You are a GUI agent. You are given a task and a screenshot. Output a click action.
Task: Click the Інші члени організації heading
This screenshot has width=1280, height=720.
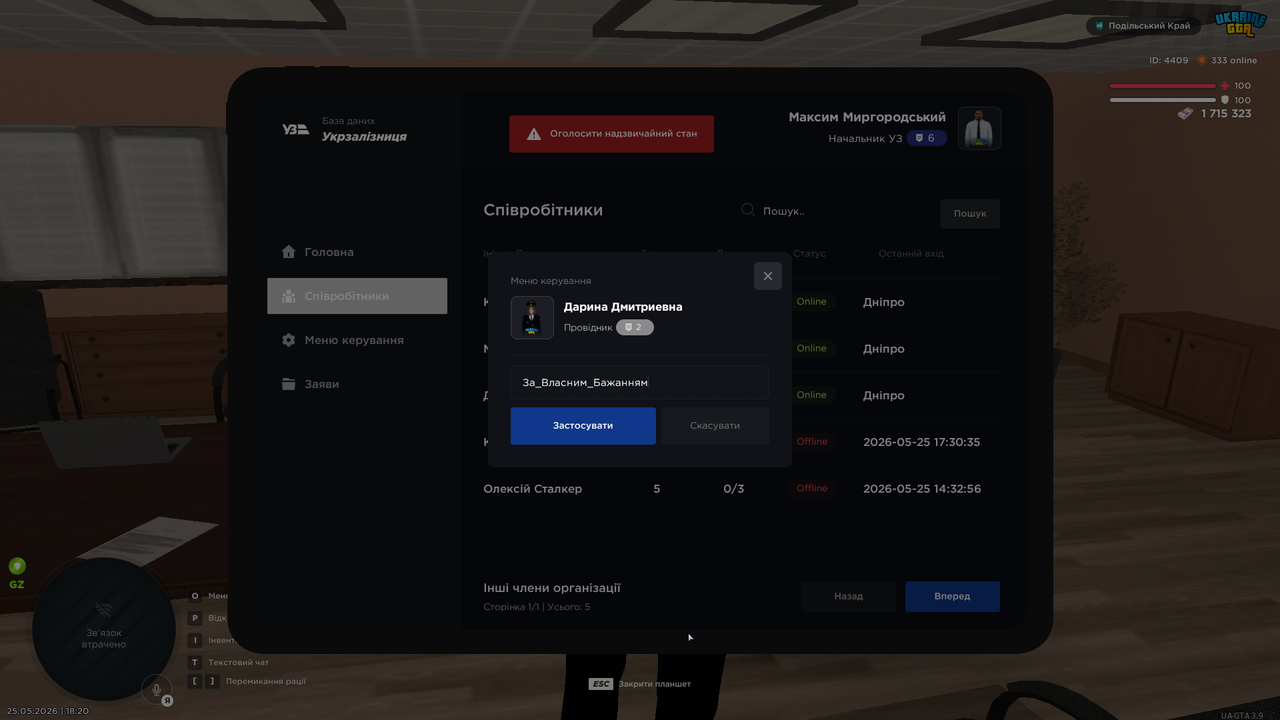(x=552, y=588)
